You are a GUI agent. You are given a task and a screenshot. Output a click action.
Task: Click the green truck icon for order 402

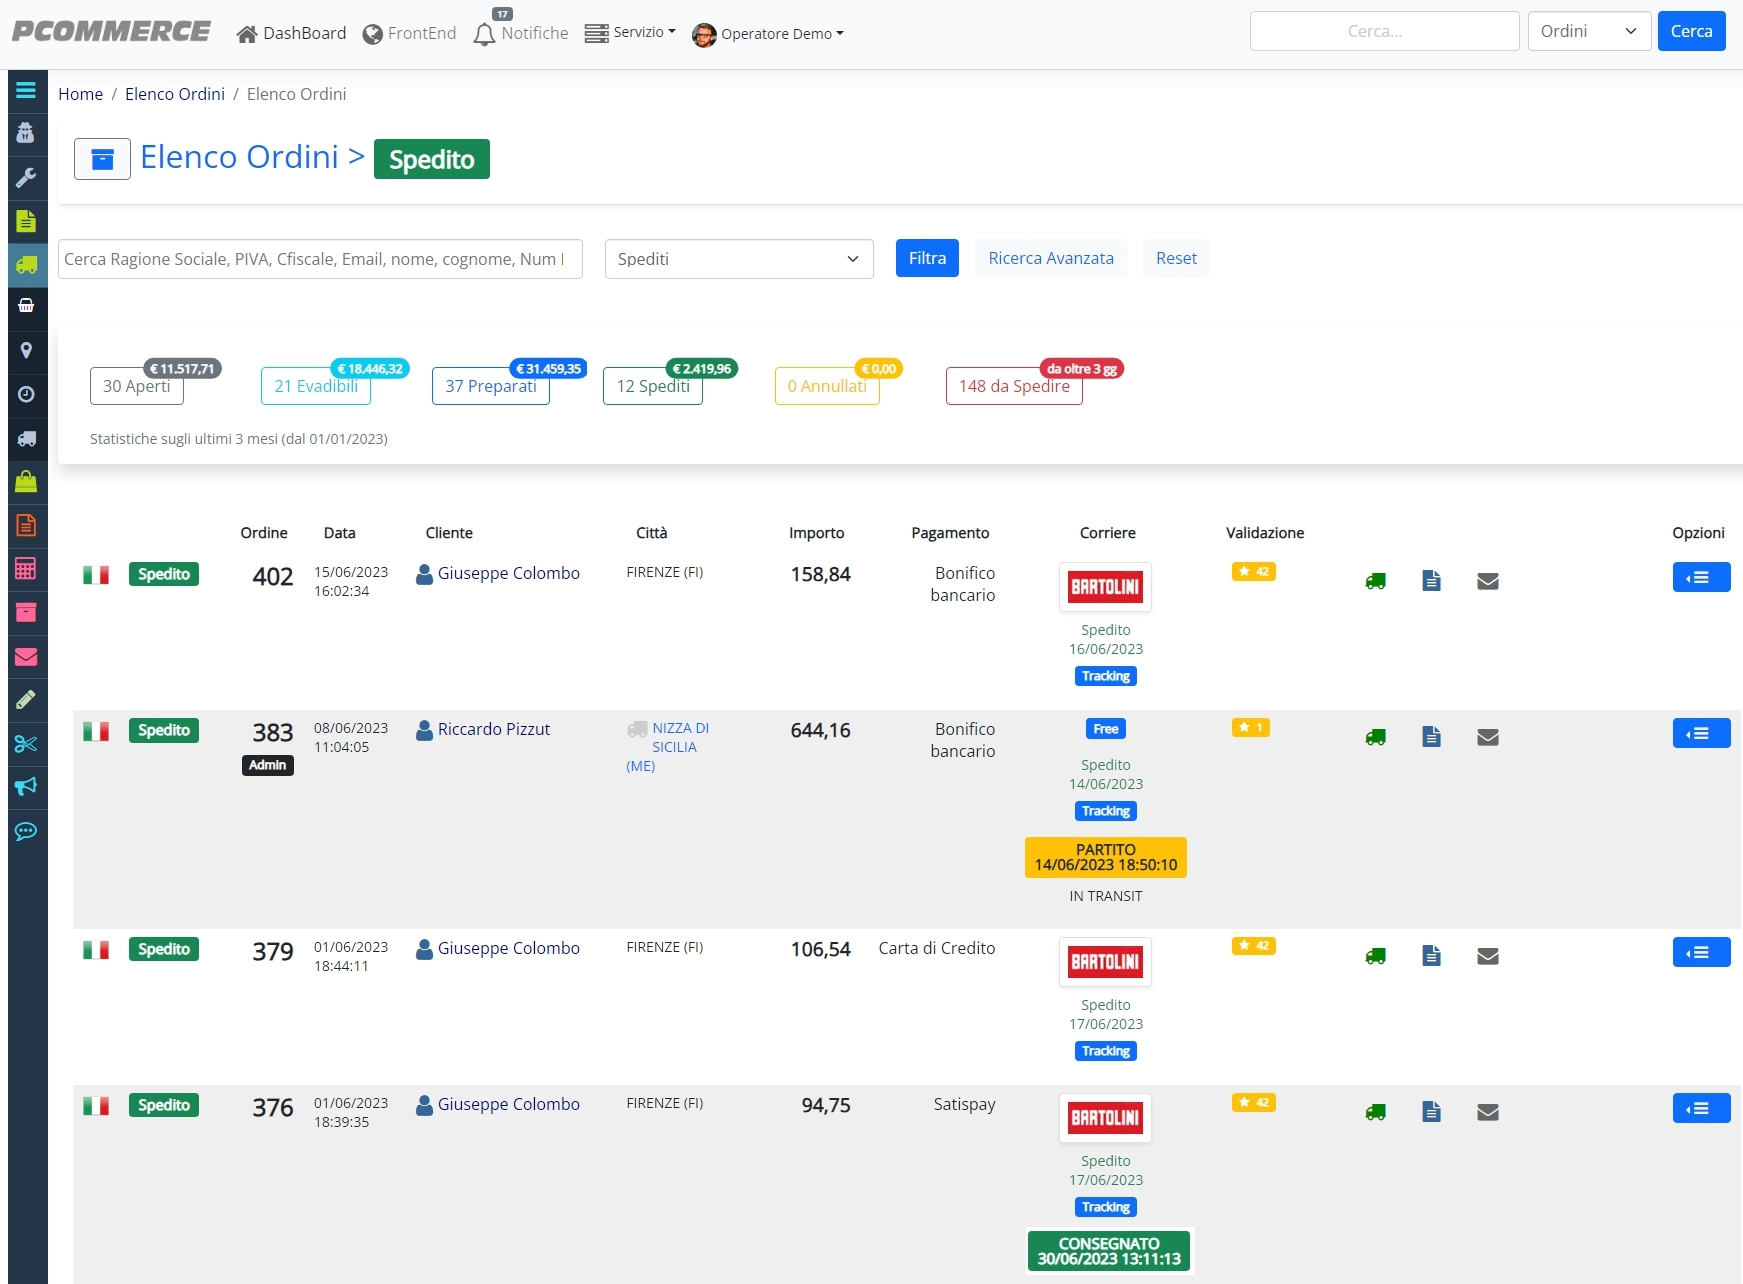point(1376,581)
